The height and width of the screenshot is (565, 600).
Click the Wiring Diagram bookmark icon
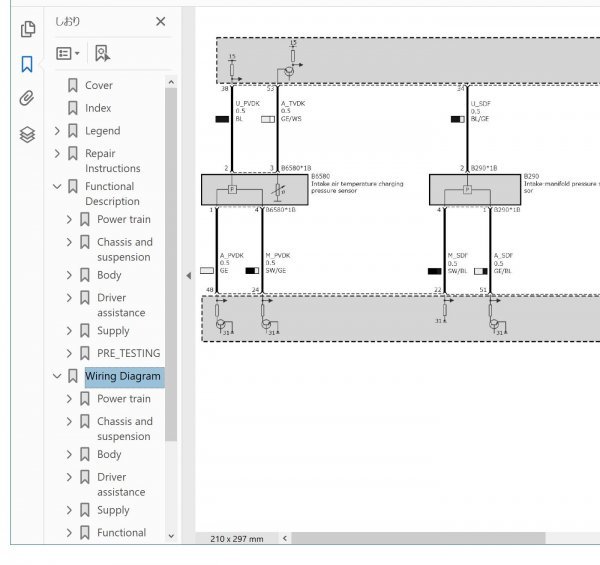[73, 376]
